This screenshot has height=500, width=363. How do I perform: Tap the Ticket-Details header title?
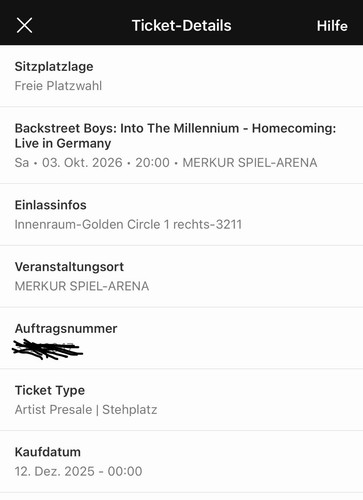(181, 25)
